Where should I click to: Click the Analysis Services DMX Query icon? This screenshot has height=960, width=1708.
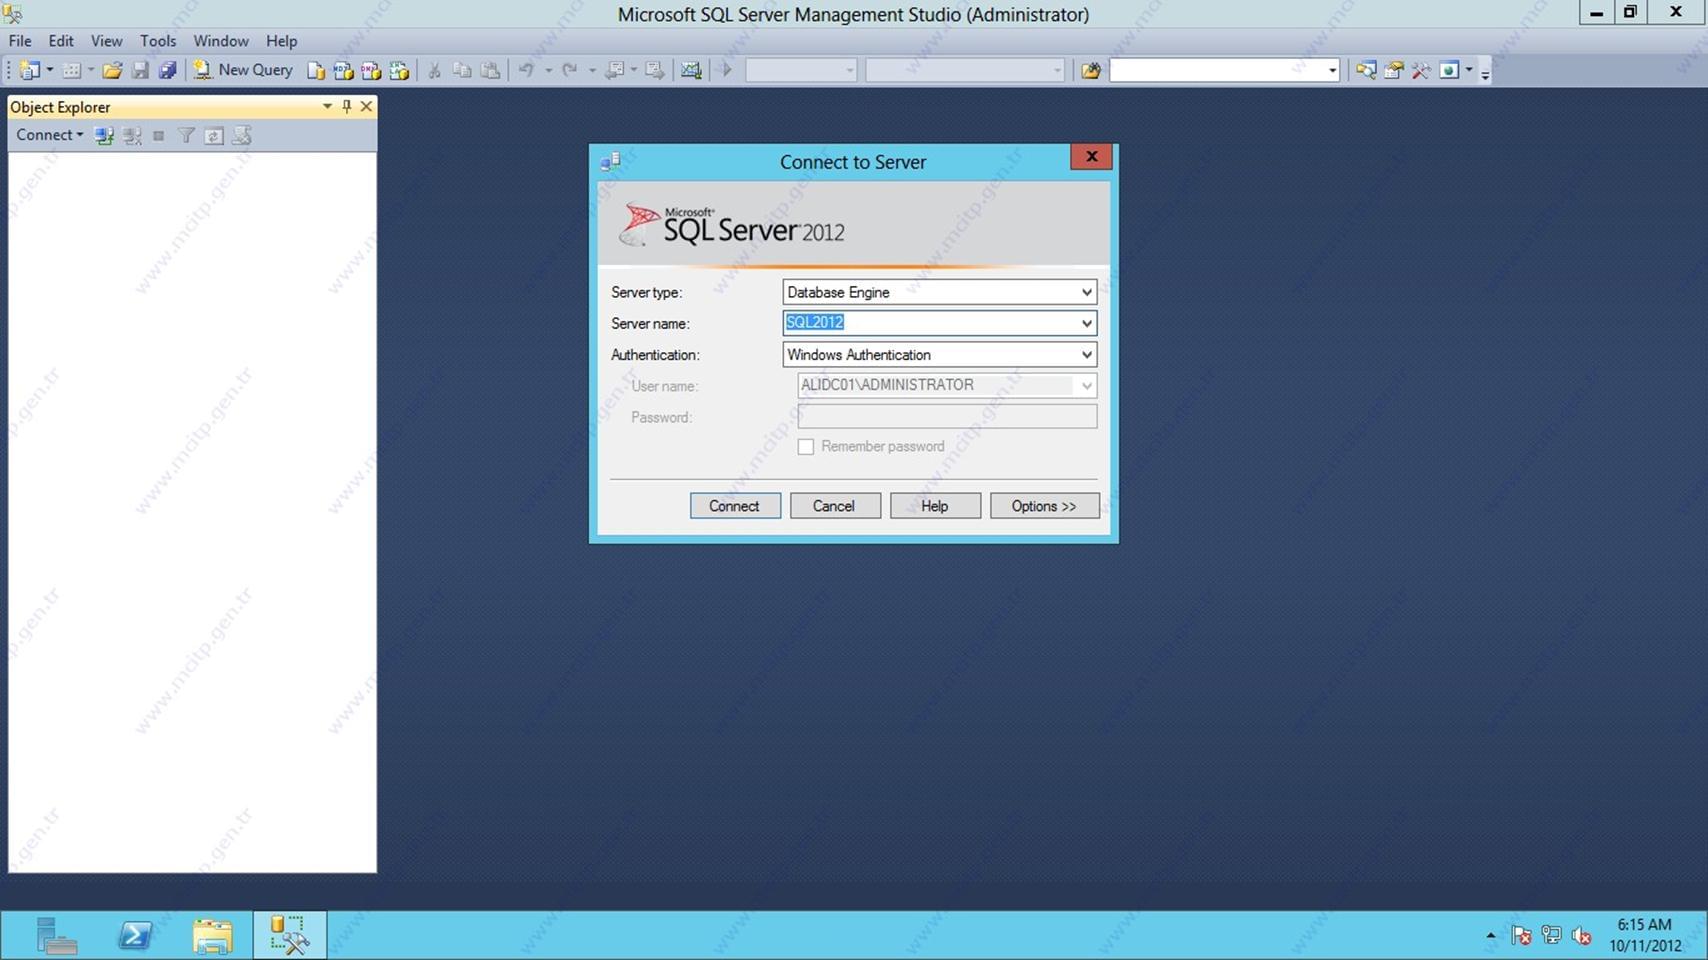point(371,70)
